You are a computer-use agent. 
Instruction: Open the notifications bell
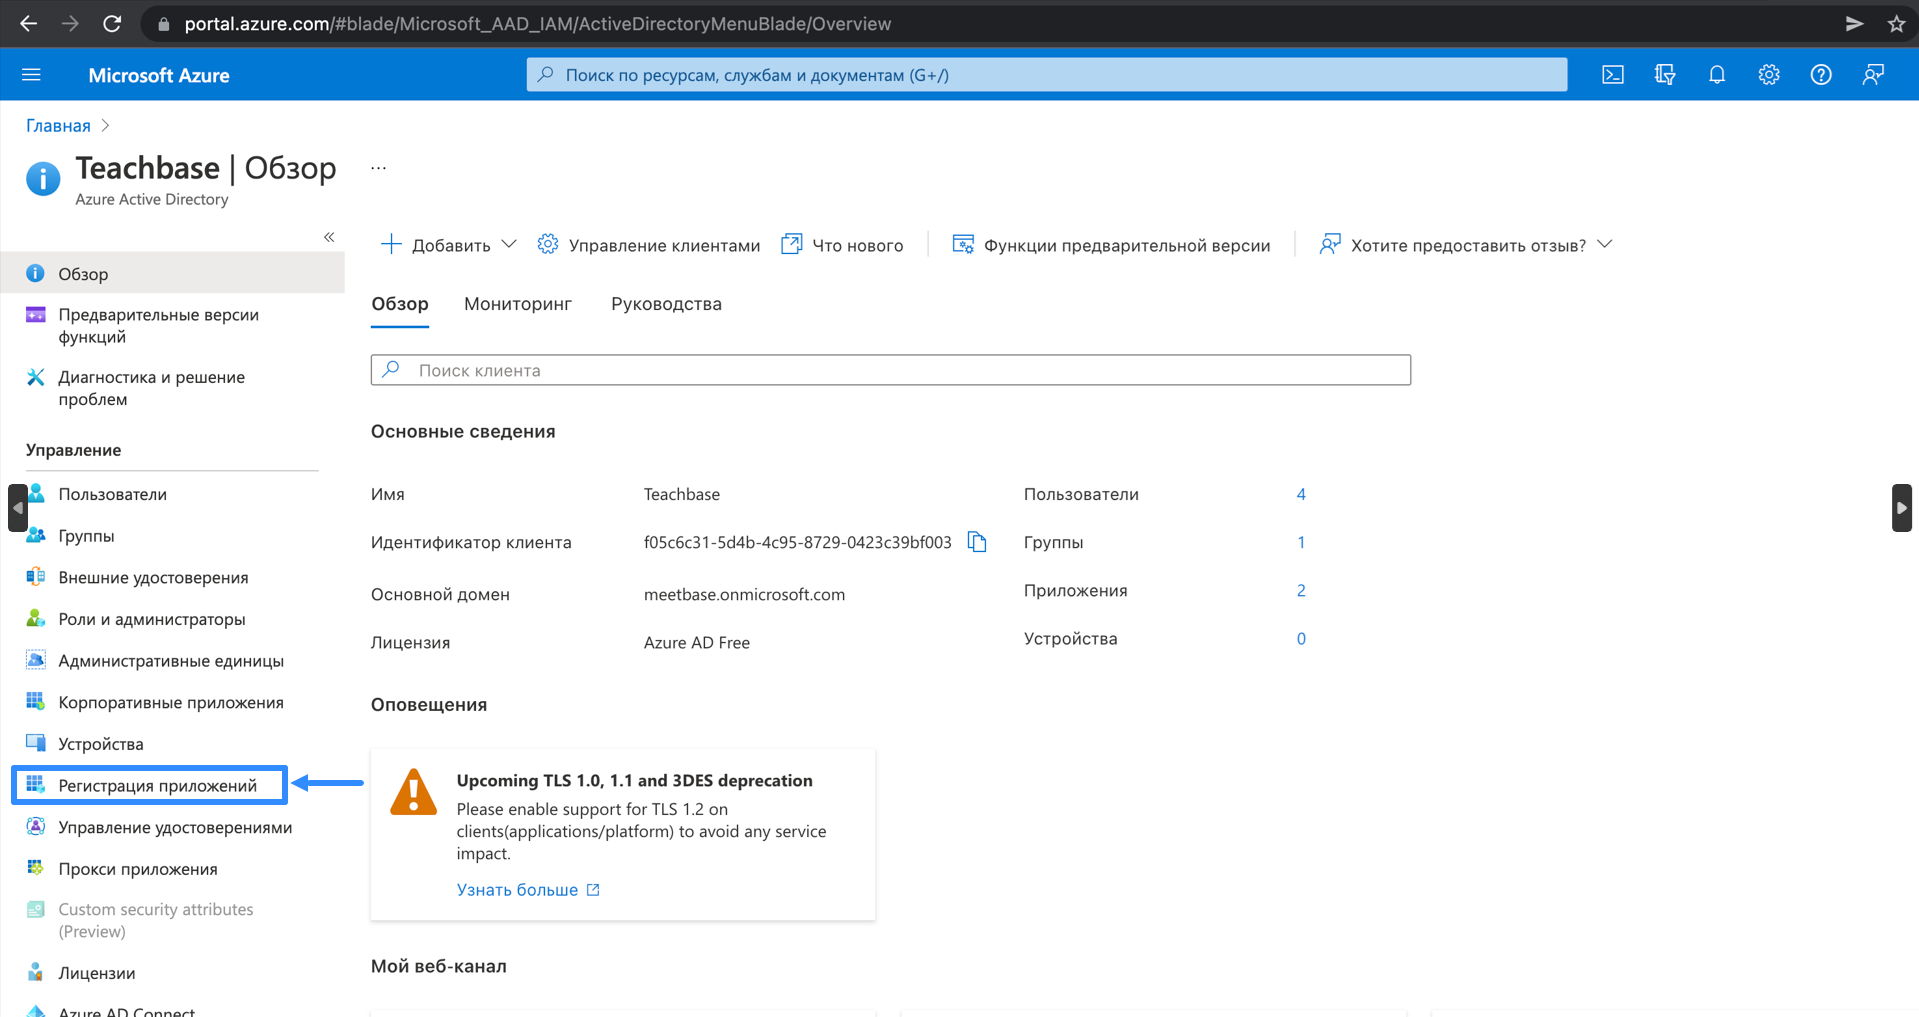click(1717, 75)
